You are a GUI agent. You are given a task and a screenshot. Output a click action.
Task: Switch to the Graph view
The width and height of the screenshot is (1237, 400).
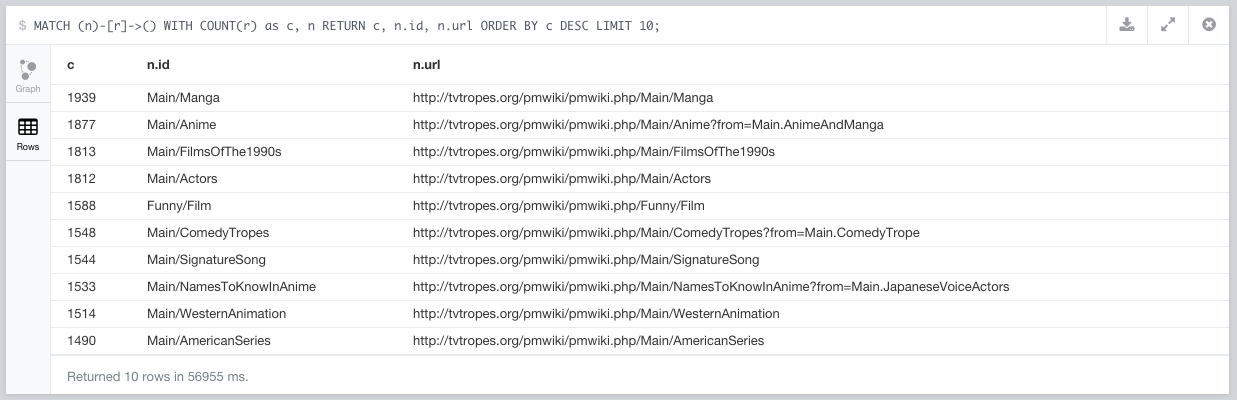[x=28, y=76]
